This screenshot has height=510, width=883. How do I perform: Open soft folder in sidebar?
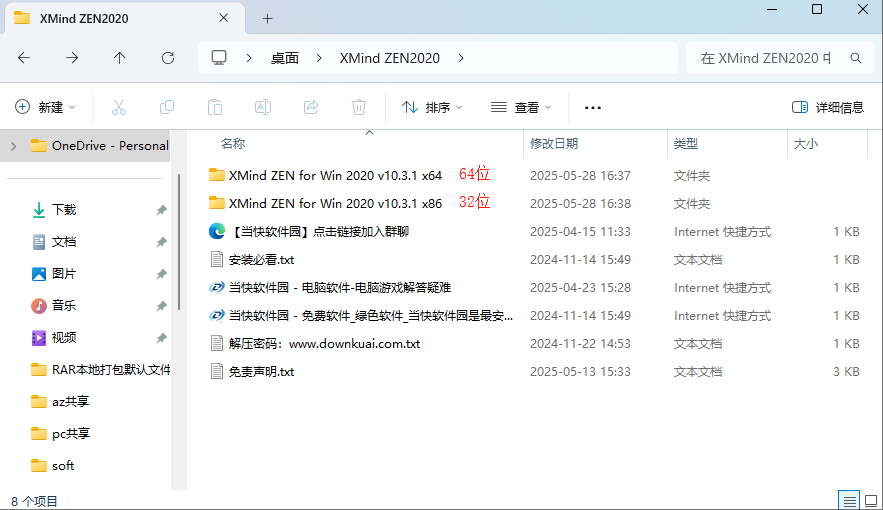[63, 466]
